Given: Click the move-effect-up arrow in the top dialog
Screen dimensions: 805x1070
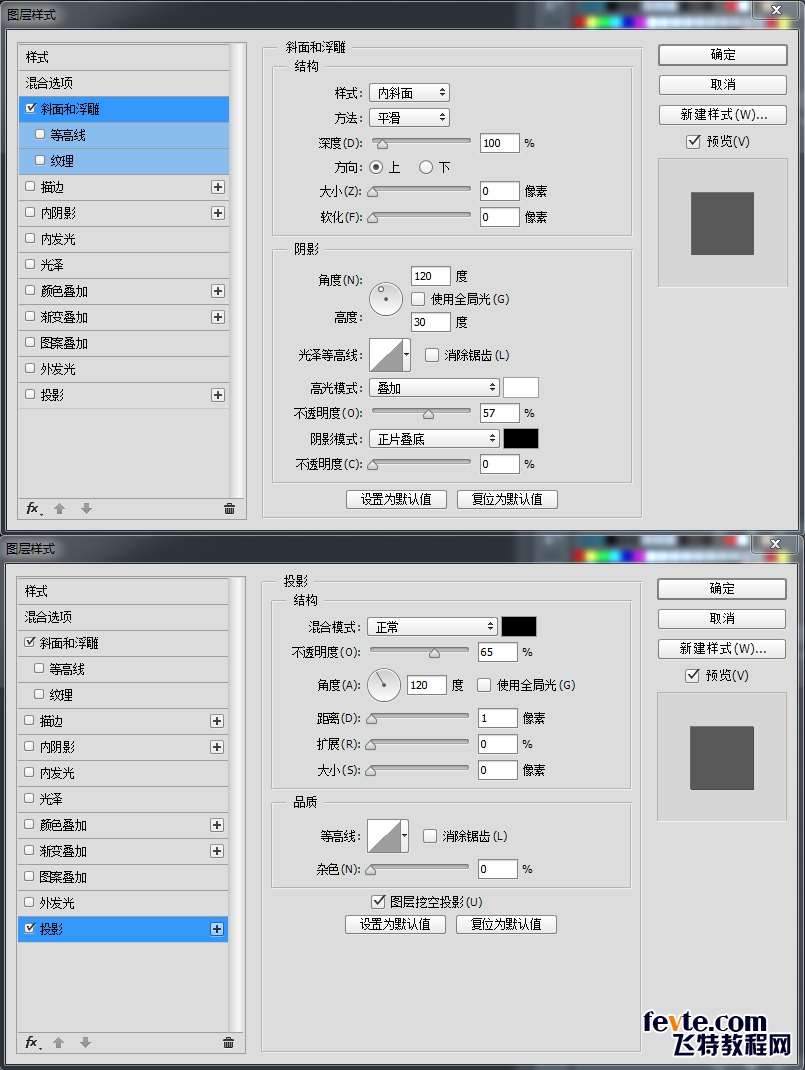Looking at the screenshot, I should coord(59,508).
